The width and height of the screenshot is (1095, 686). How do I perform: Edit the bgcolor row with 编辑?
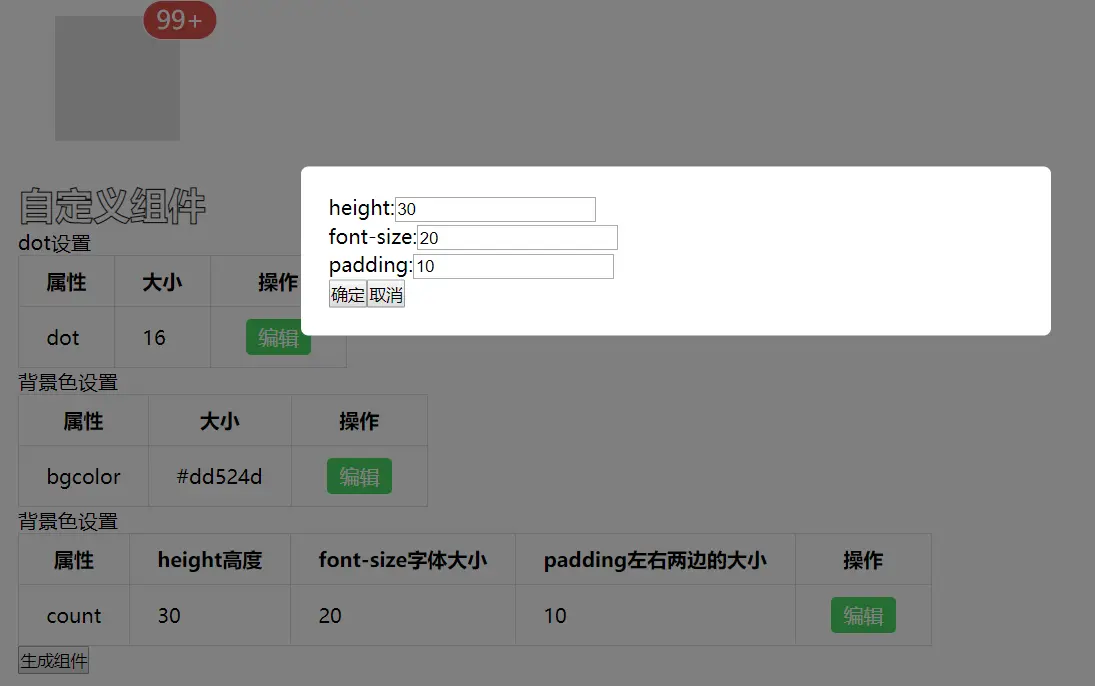[x=359, y=476]
